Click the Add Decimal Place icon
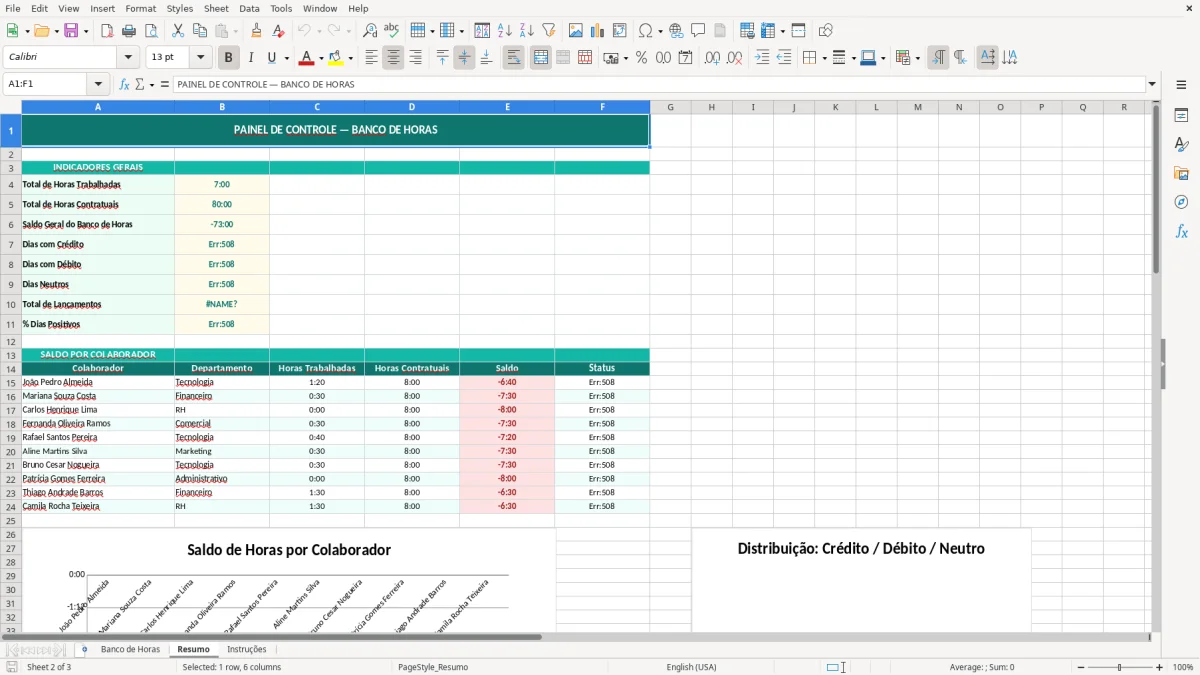This screenshot has width=1200, height=675. click(x=712, y=58)
